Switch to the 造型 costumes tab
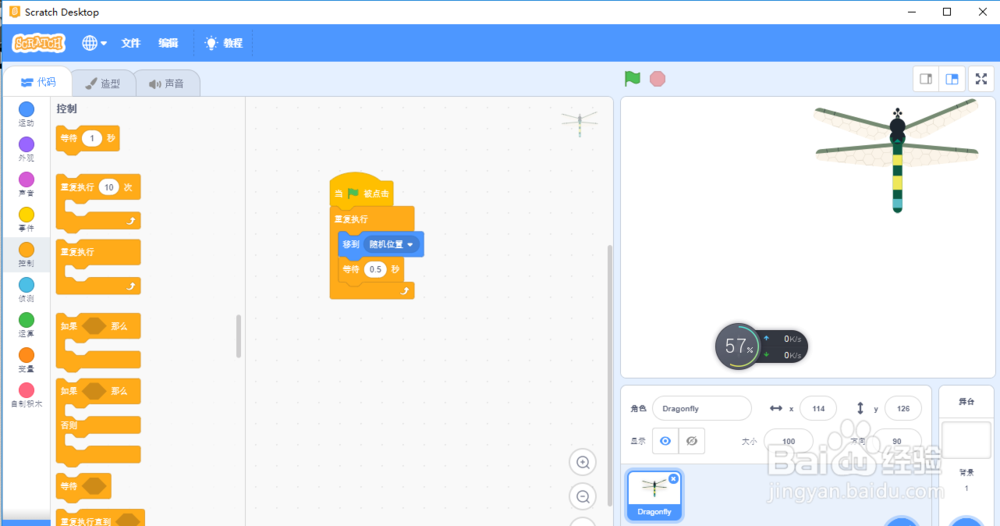Image resolution: width=1000 pixels, height=526 pixels. point(103,84)
